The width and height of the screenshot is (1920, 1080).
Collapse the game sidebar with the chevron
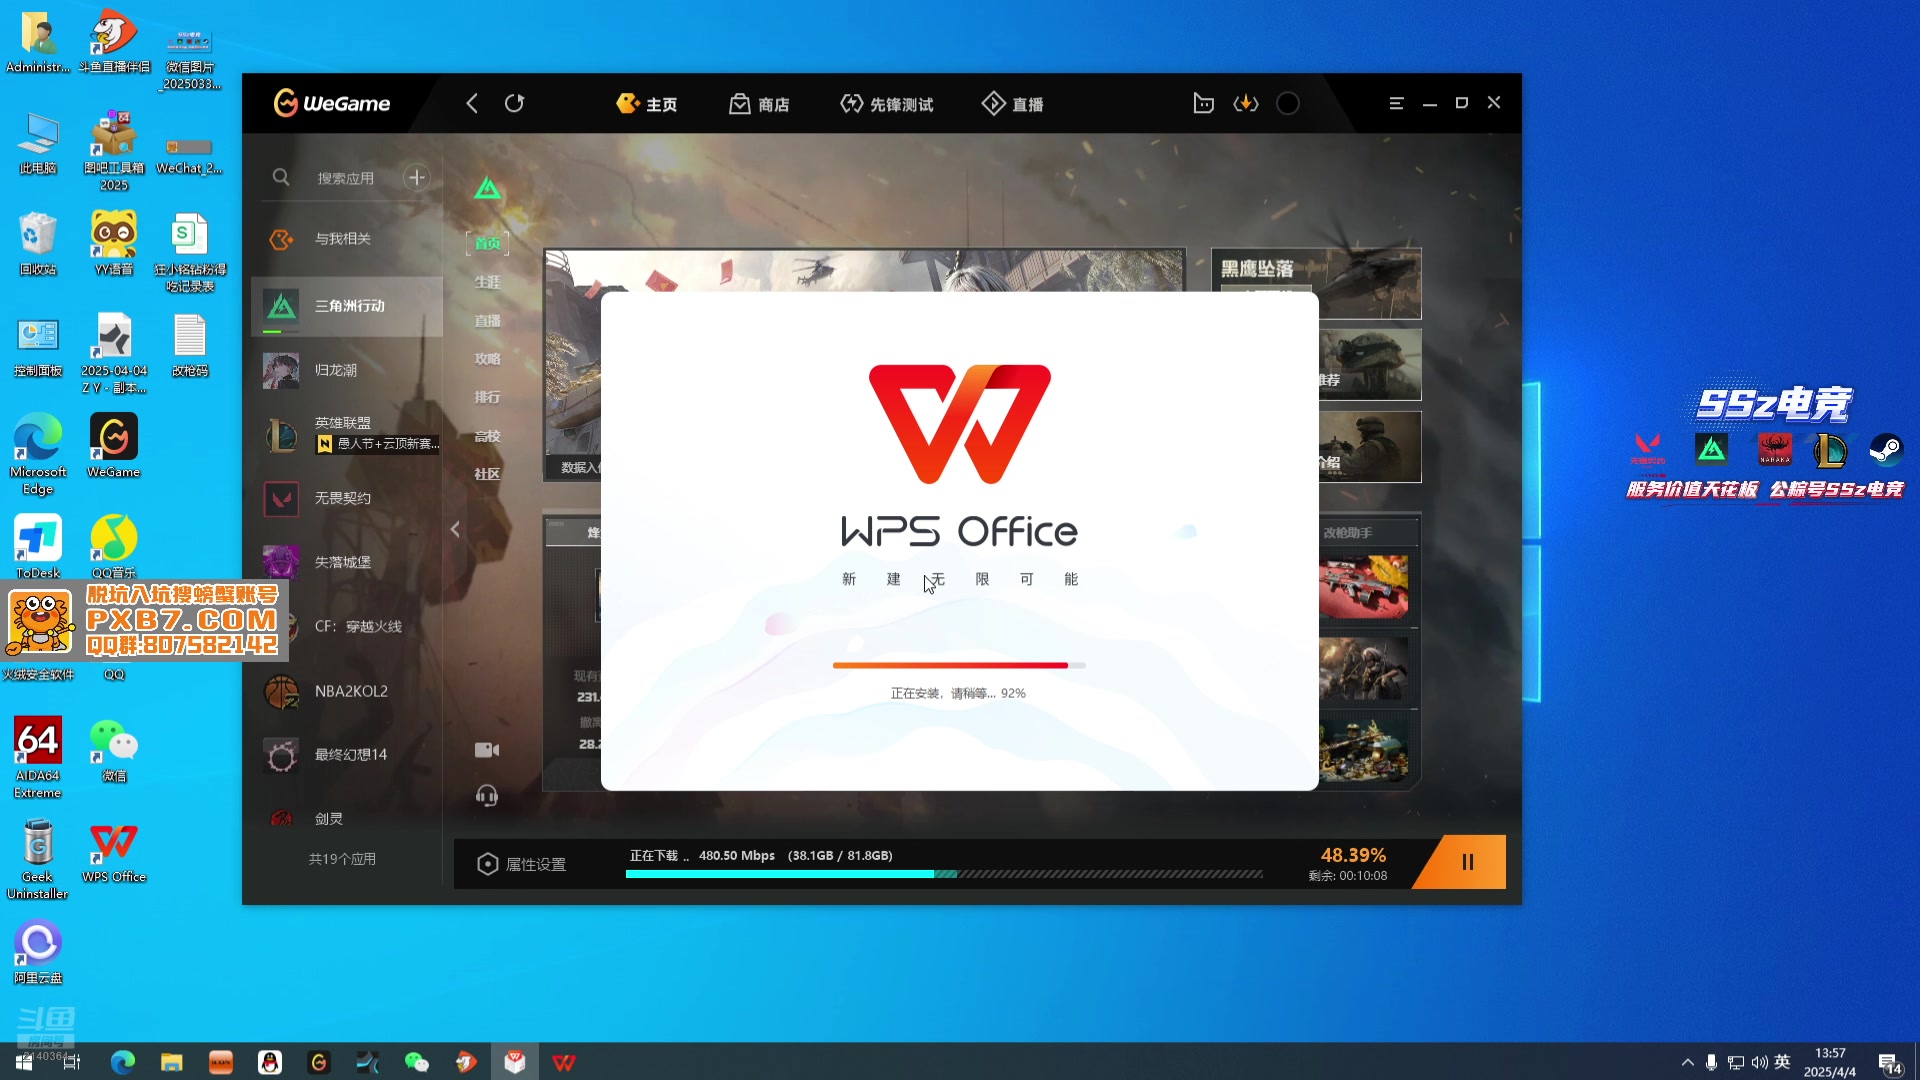pos(455,529)
